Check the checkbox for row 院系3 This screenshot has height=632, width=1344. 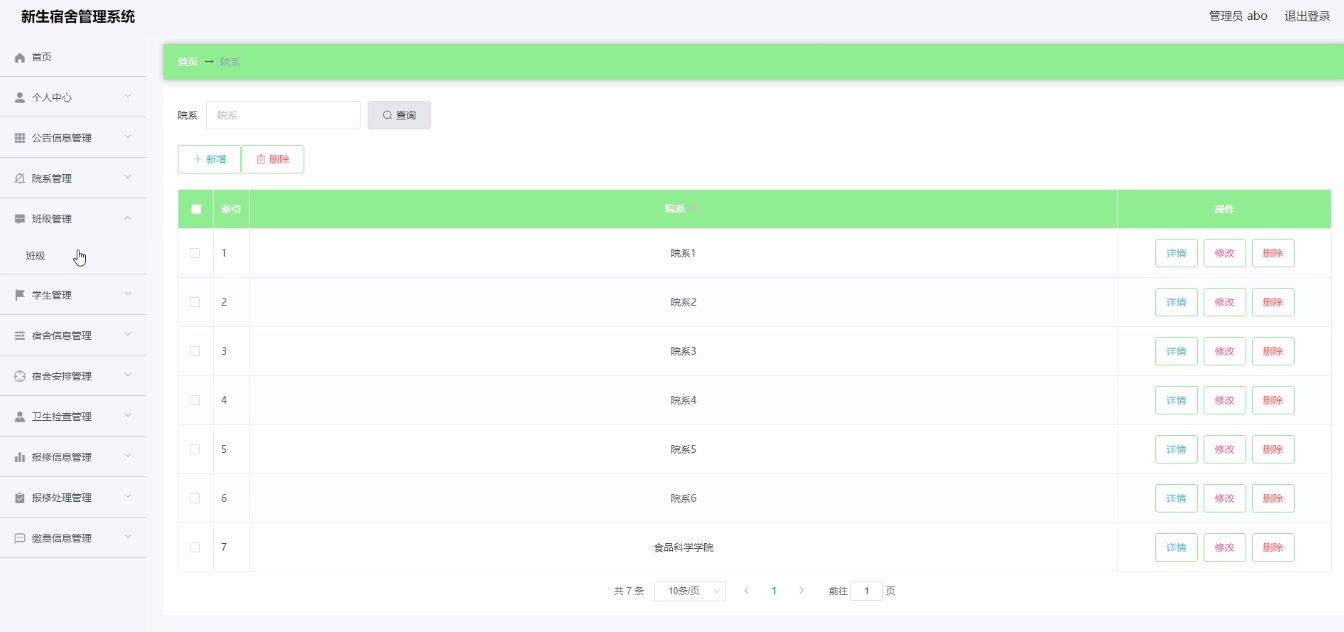[x=195, y=351]
